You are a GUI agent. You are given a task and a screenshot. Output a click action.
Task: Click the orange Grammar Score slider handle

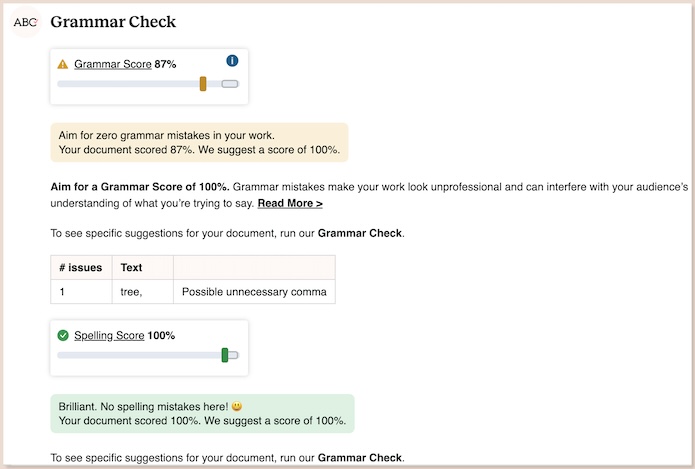point(203,84)
